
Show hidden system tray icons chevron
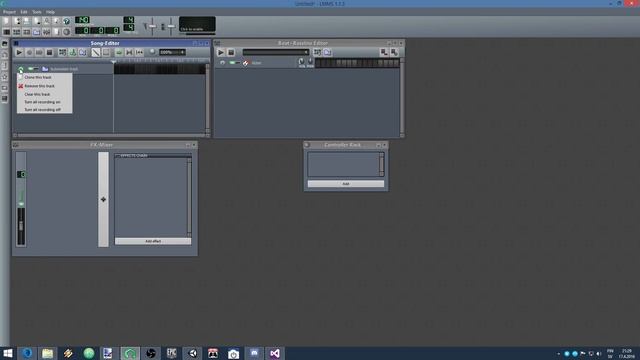(x=558, y=354)
